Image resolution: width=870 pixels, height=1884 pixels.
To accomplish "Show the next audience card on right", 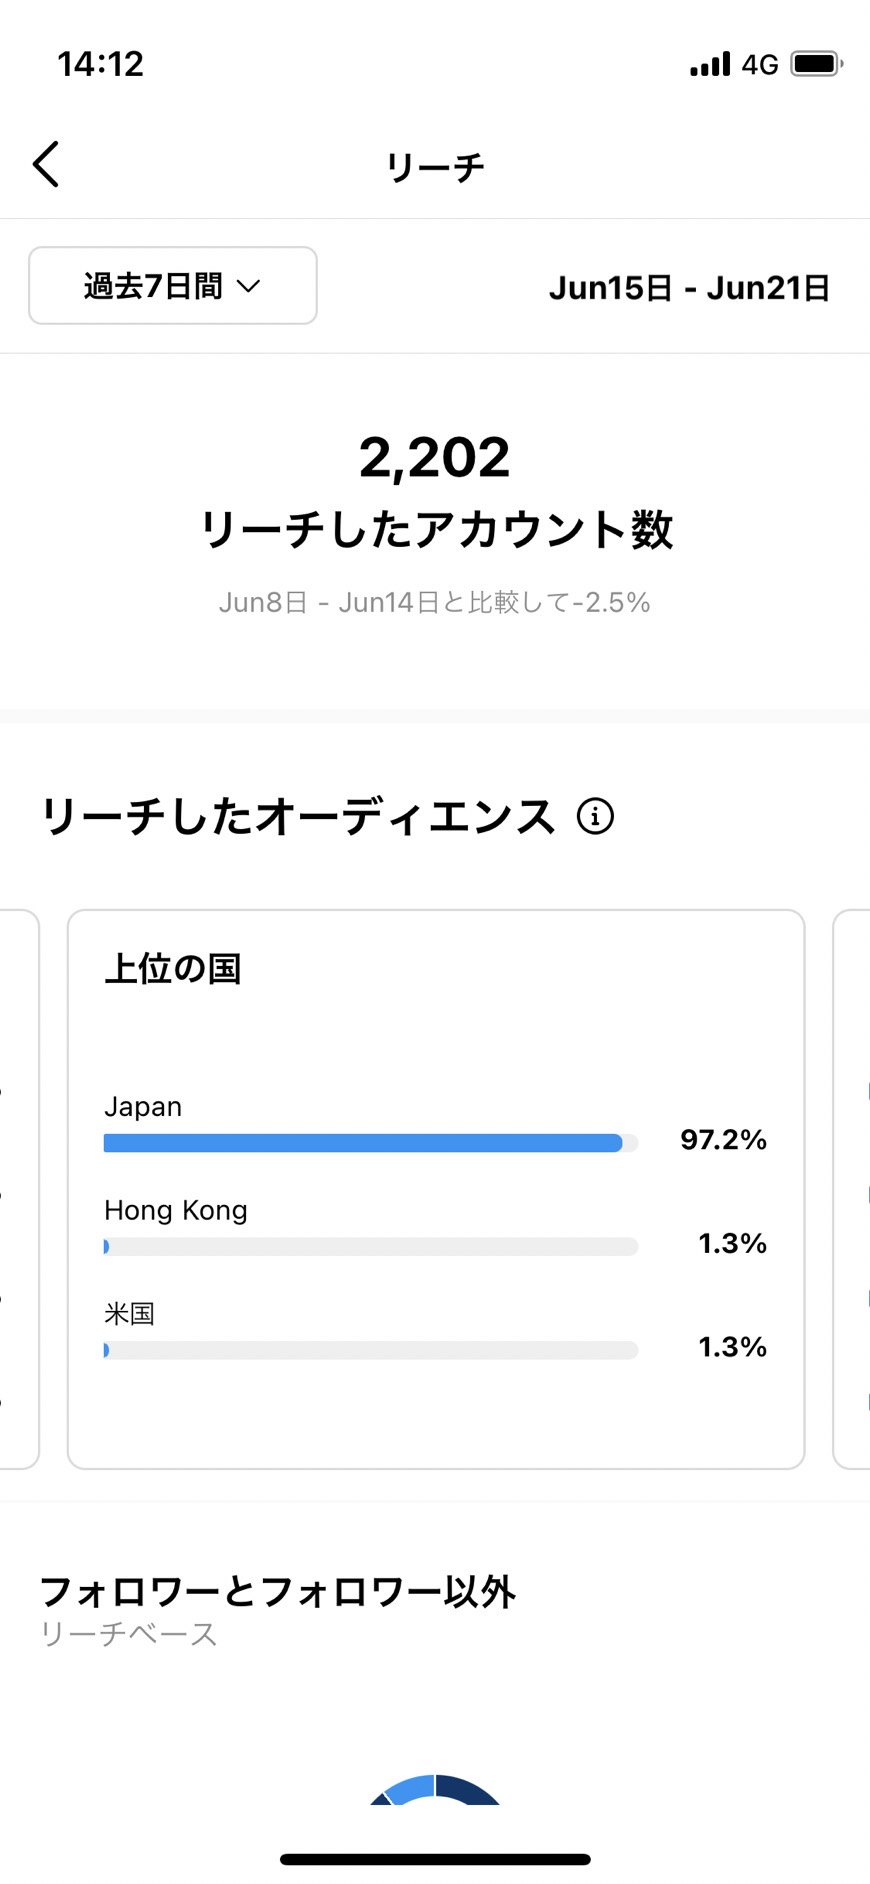I will 851,1189.
